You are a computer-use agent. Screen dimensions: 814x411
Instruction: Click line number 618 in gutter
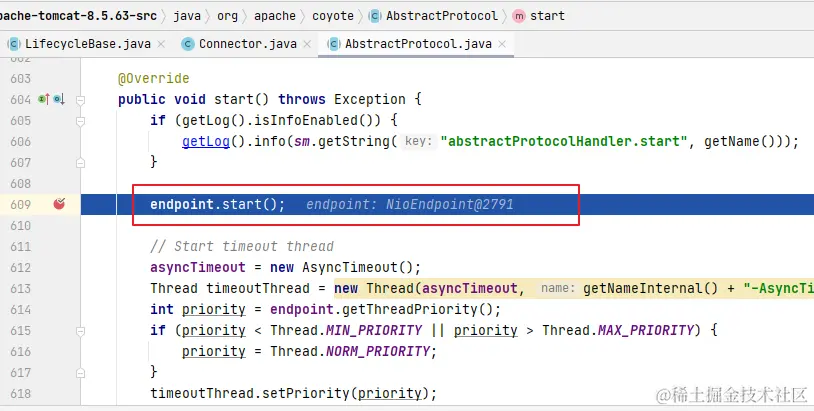click(21, 393)
